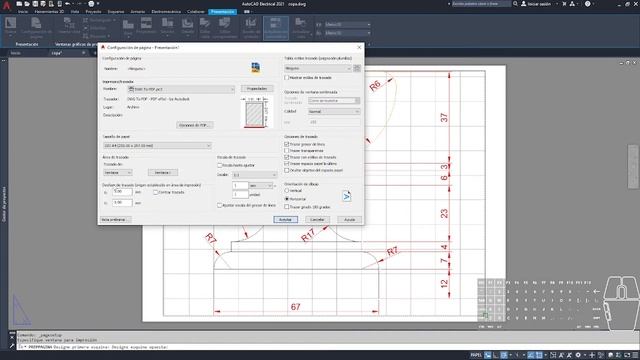Screen dimensions: 640x360
Task: Switch to the Colaborar ribbon tab
Action: [x=196, y=12]
